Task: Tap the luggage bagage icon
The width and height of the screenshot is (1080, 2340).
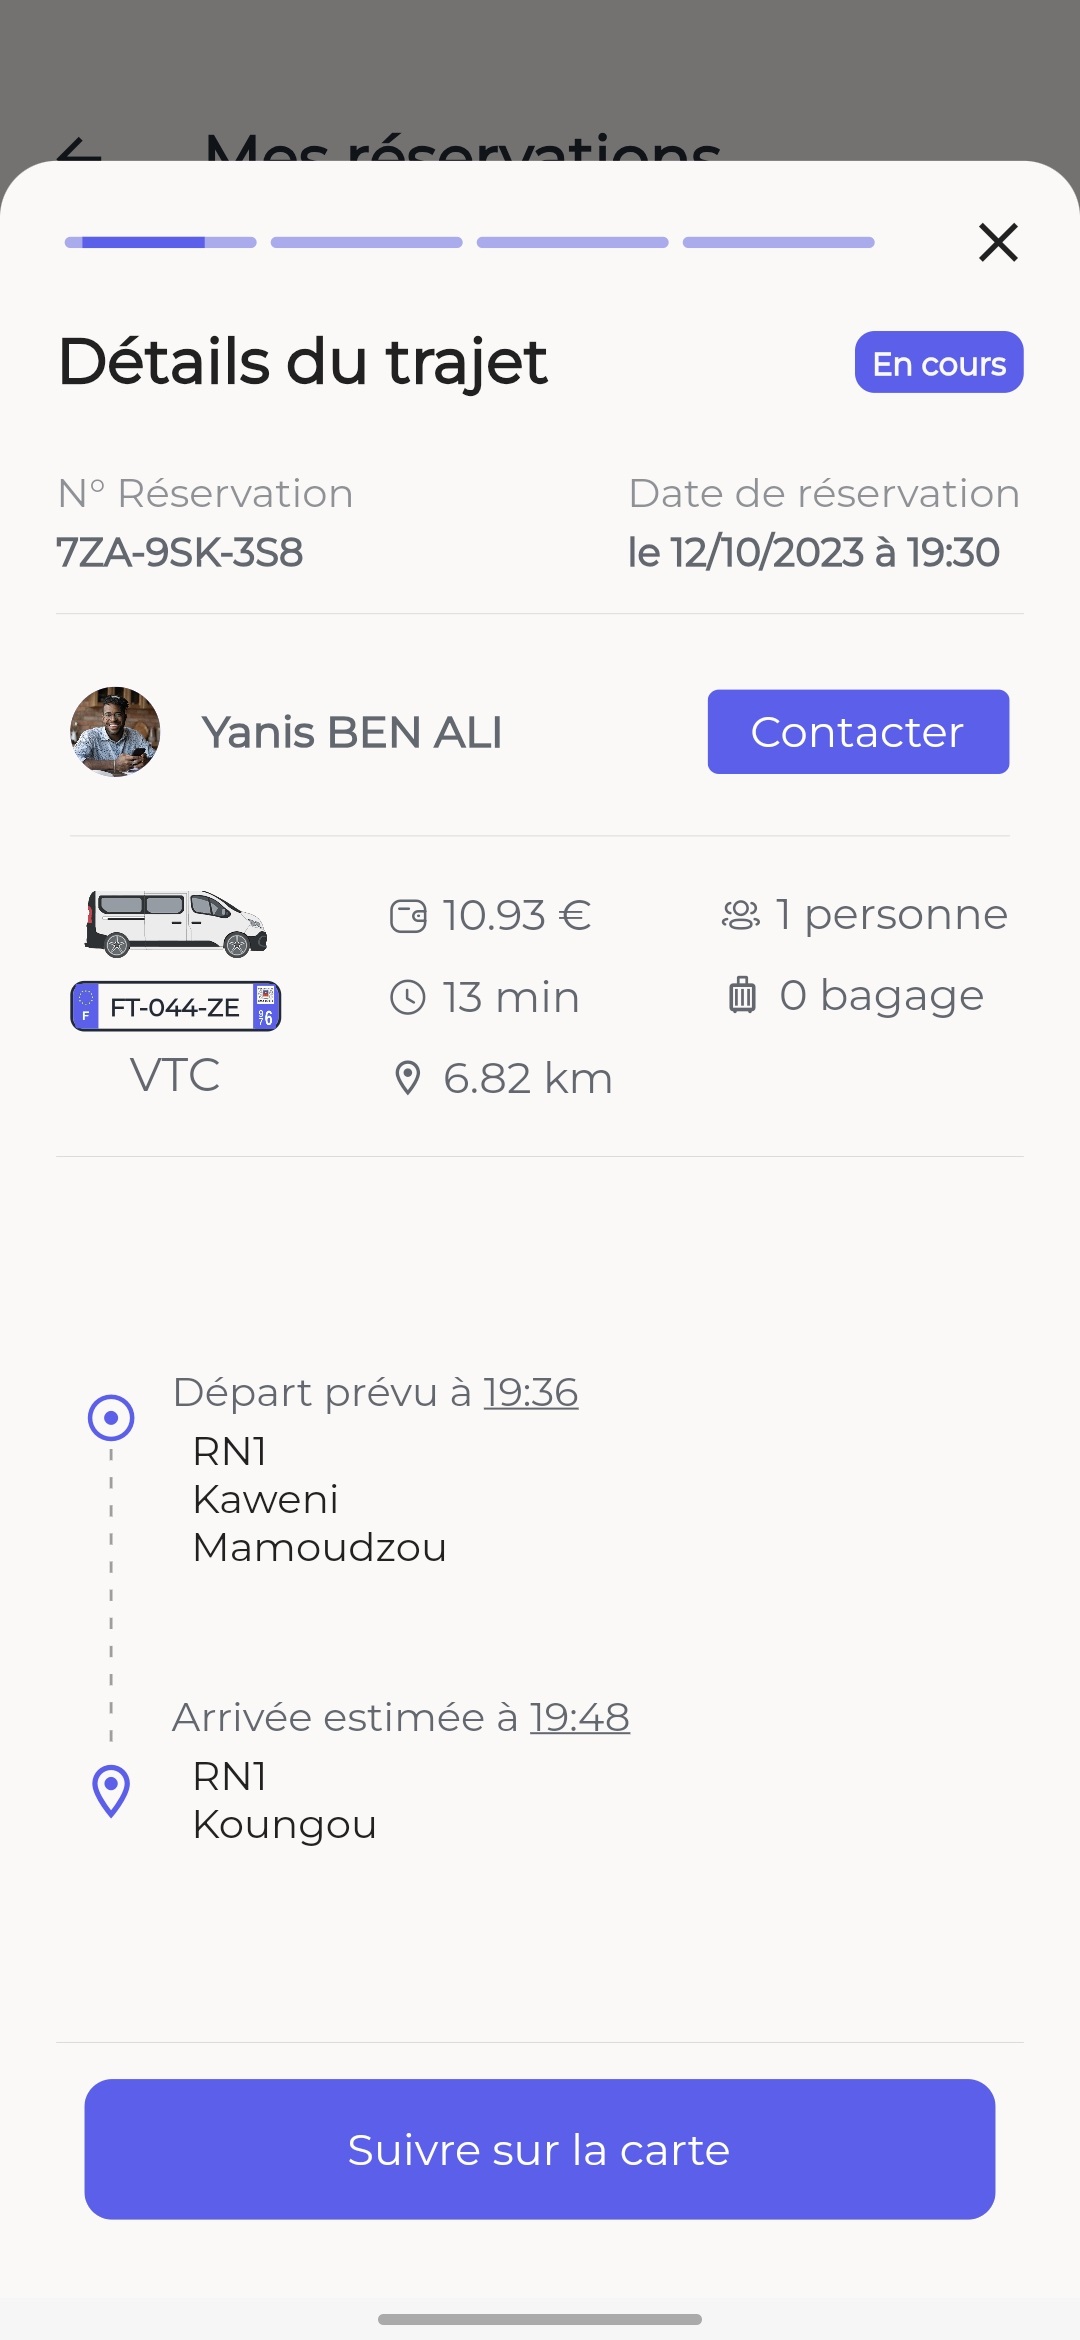Action: [x=742, y=995]
